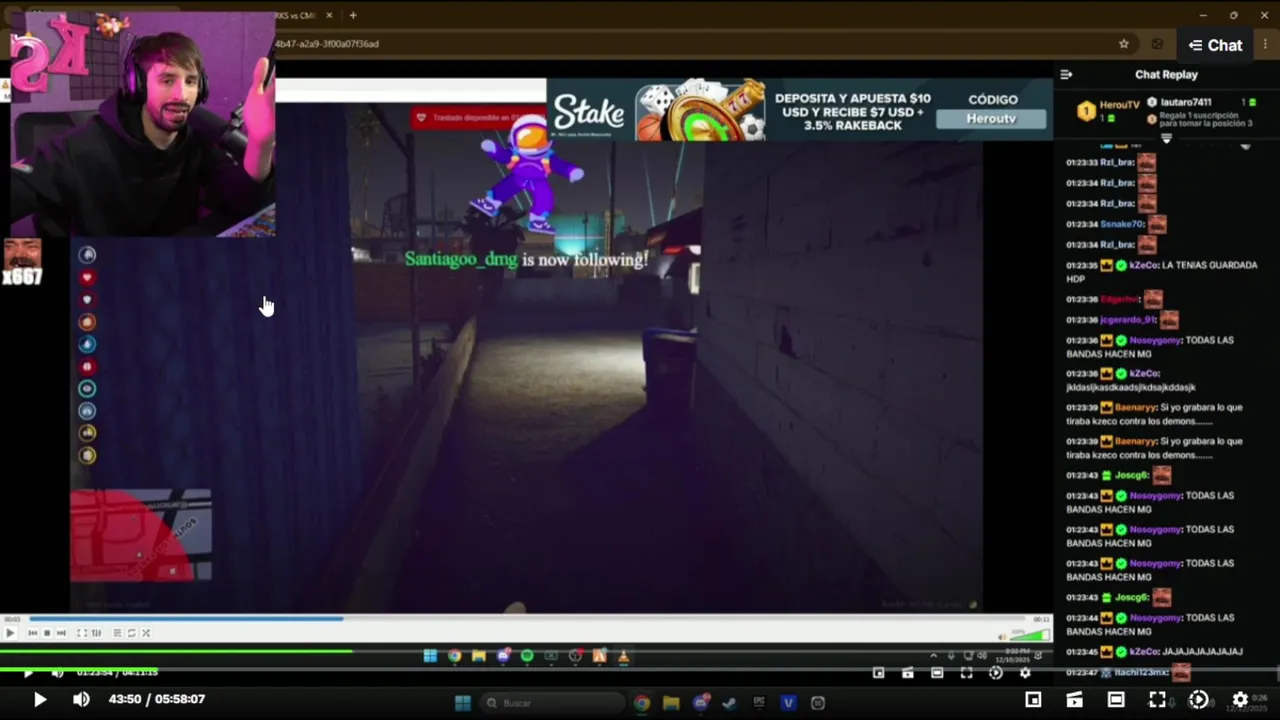The height and width of the screenshot is (720, 1280).
Task: Expand the gift leaderboard down arrow
Action: [1166, 140]
